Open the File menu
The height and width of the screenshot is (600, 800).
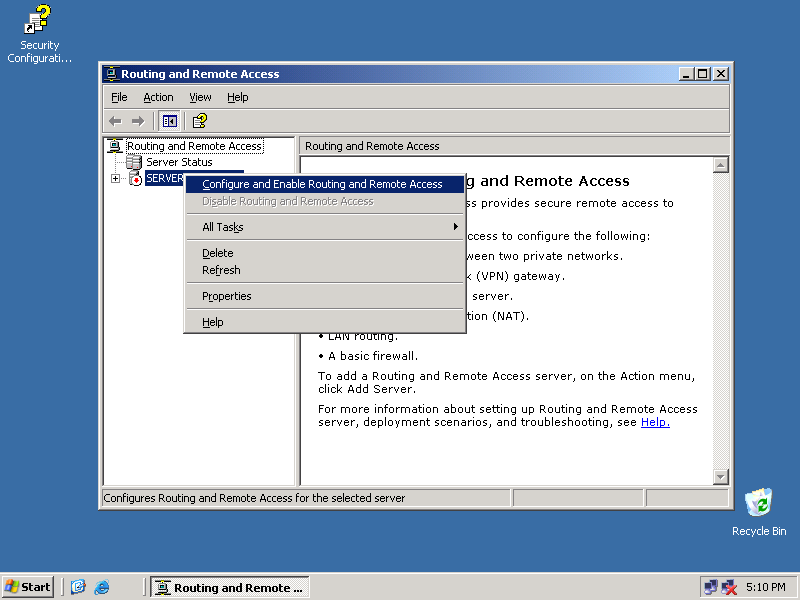(119, 97)
